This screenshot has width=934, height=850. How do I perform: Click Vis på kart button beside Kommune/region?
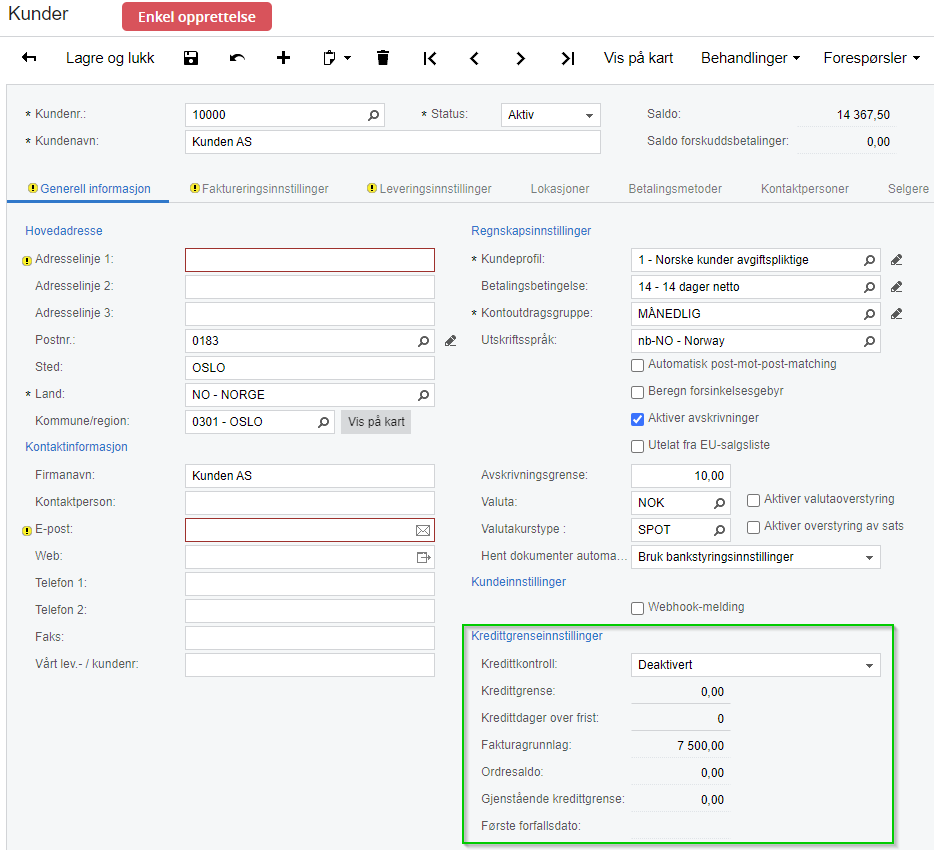click(x=376, y=422)
